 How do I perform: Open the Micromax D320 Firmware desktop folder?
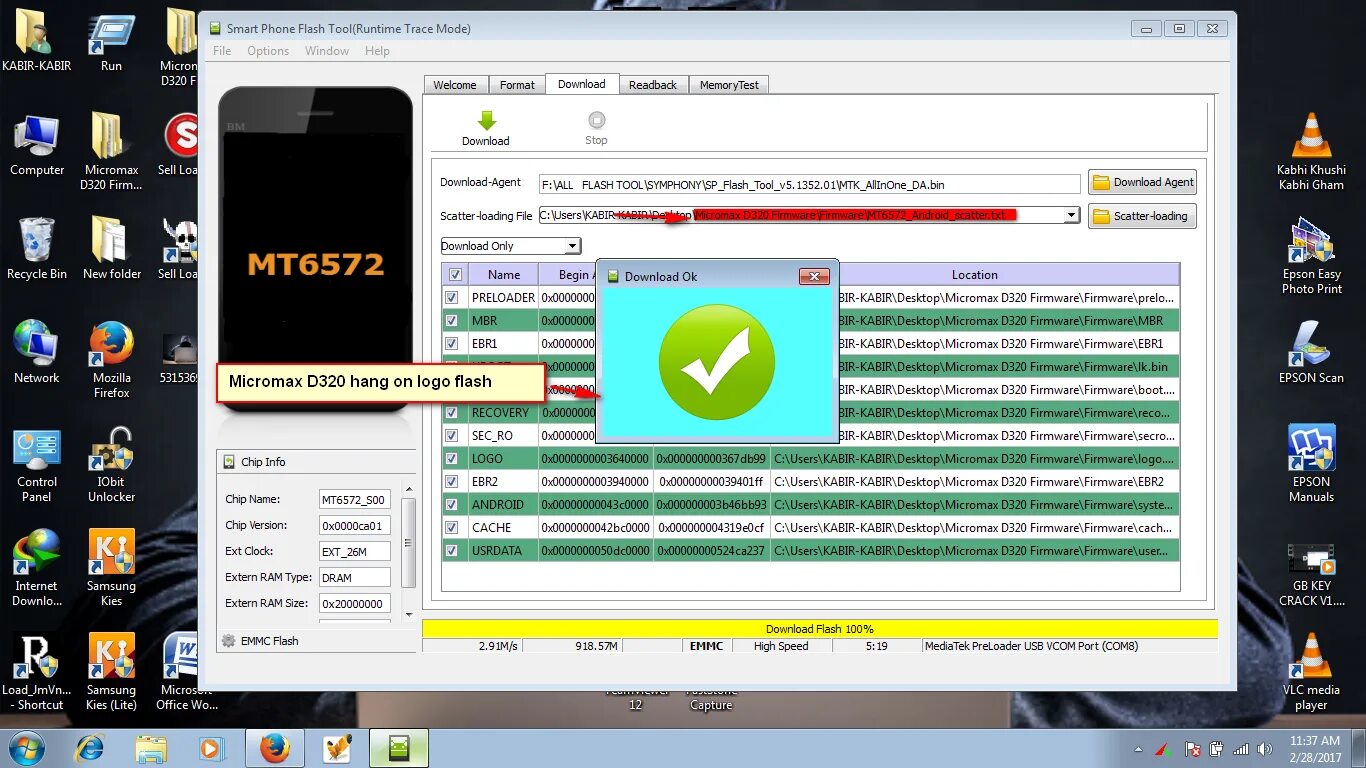(111, 152)
